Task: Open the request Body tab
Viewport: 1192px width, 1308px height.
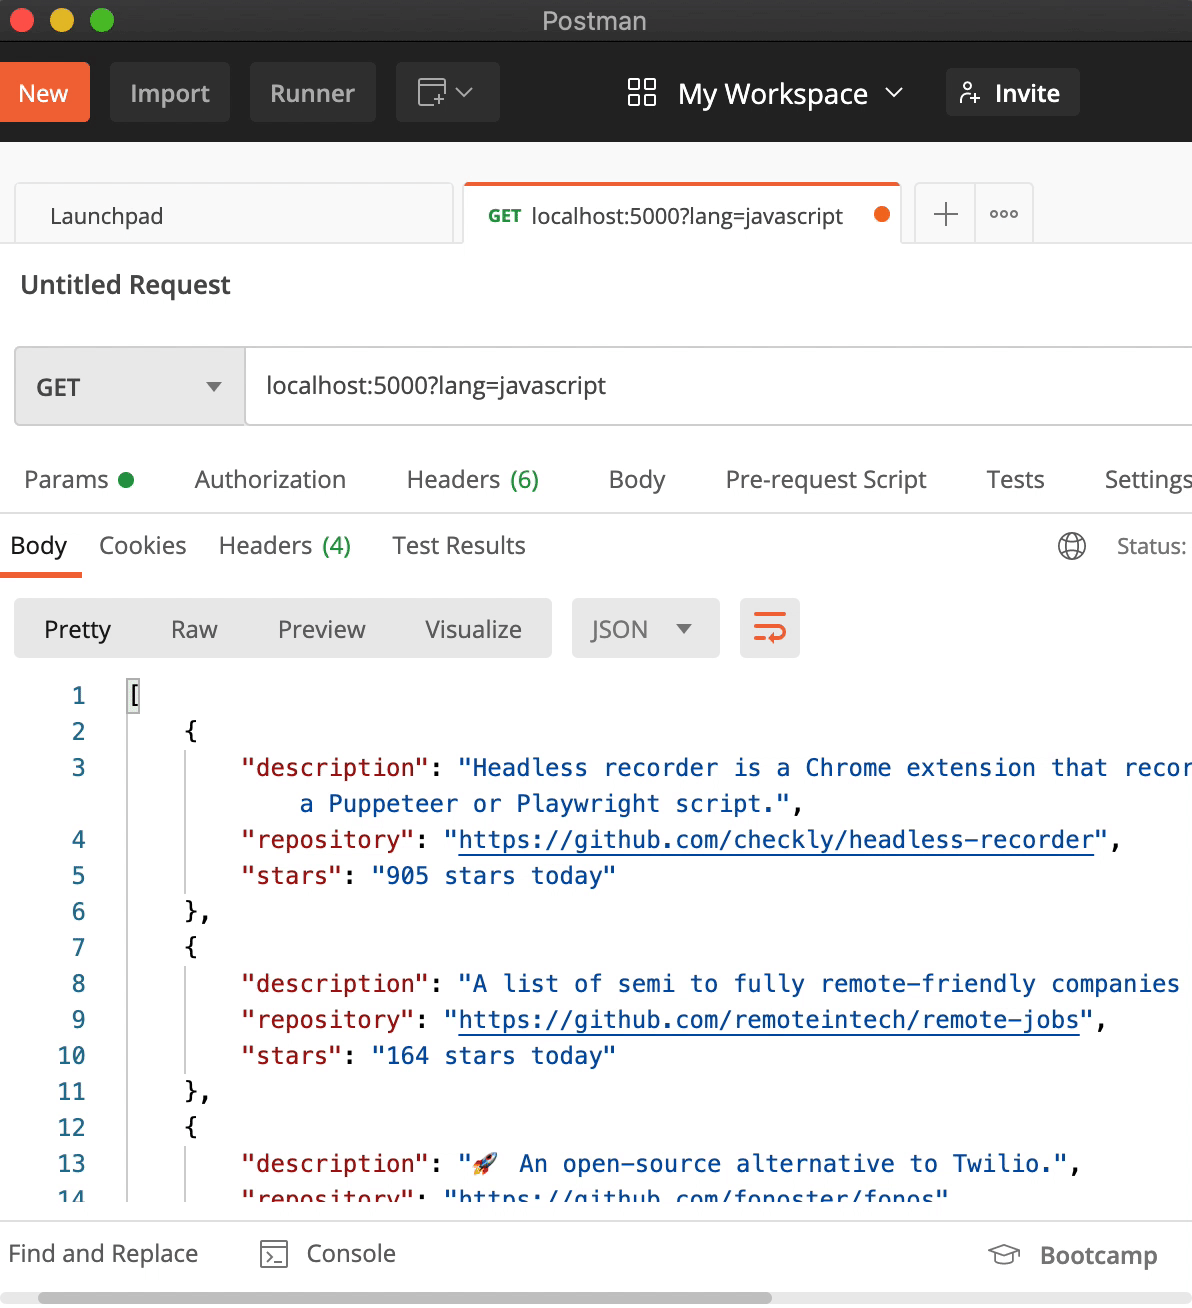Action: (637, 480)
